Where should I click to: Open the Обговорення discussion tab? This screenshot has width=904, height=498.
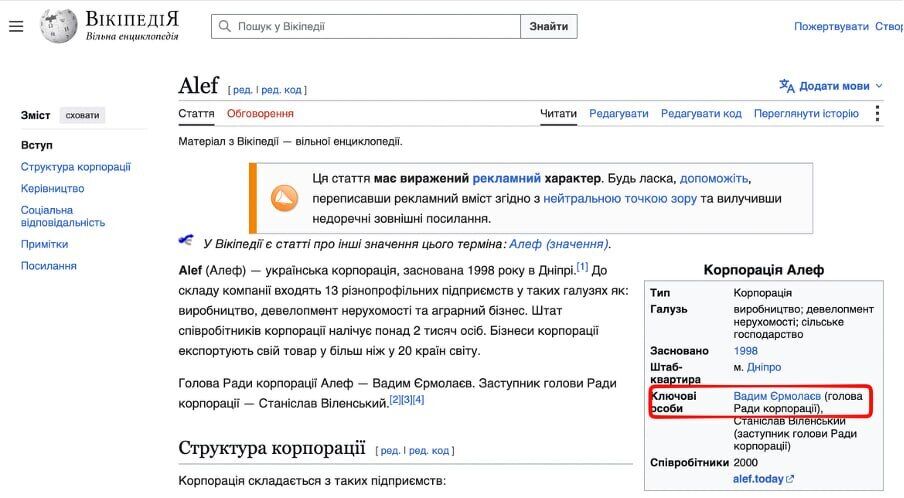260,114
